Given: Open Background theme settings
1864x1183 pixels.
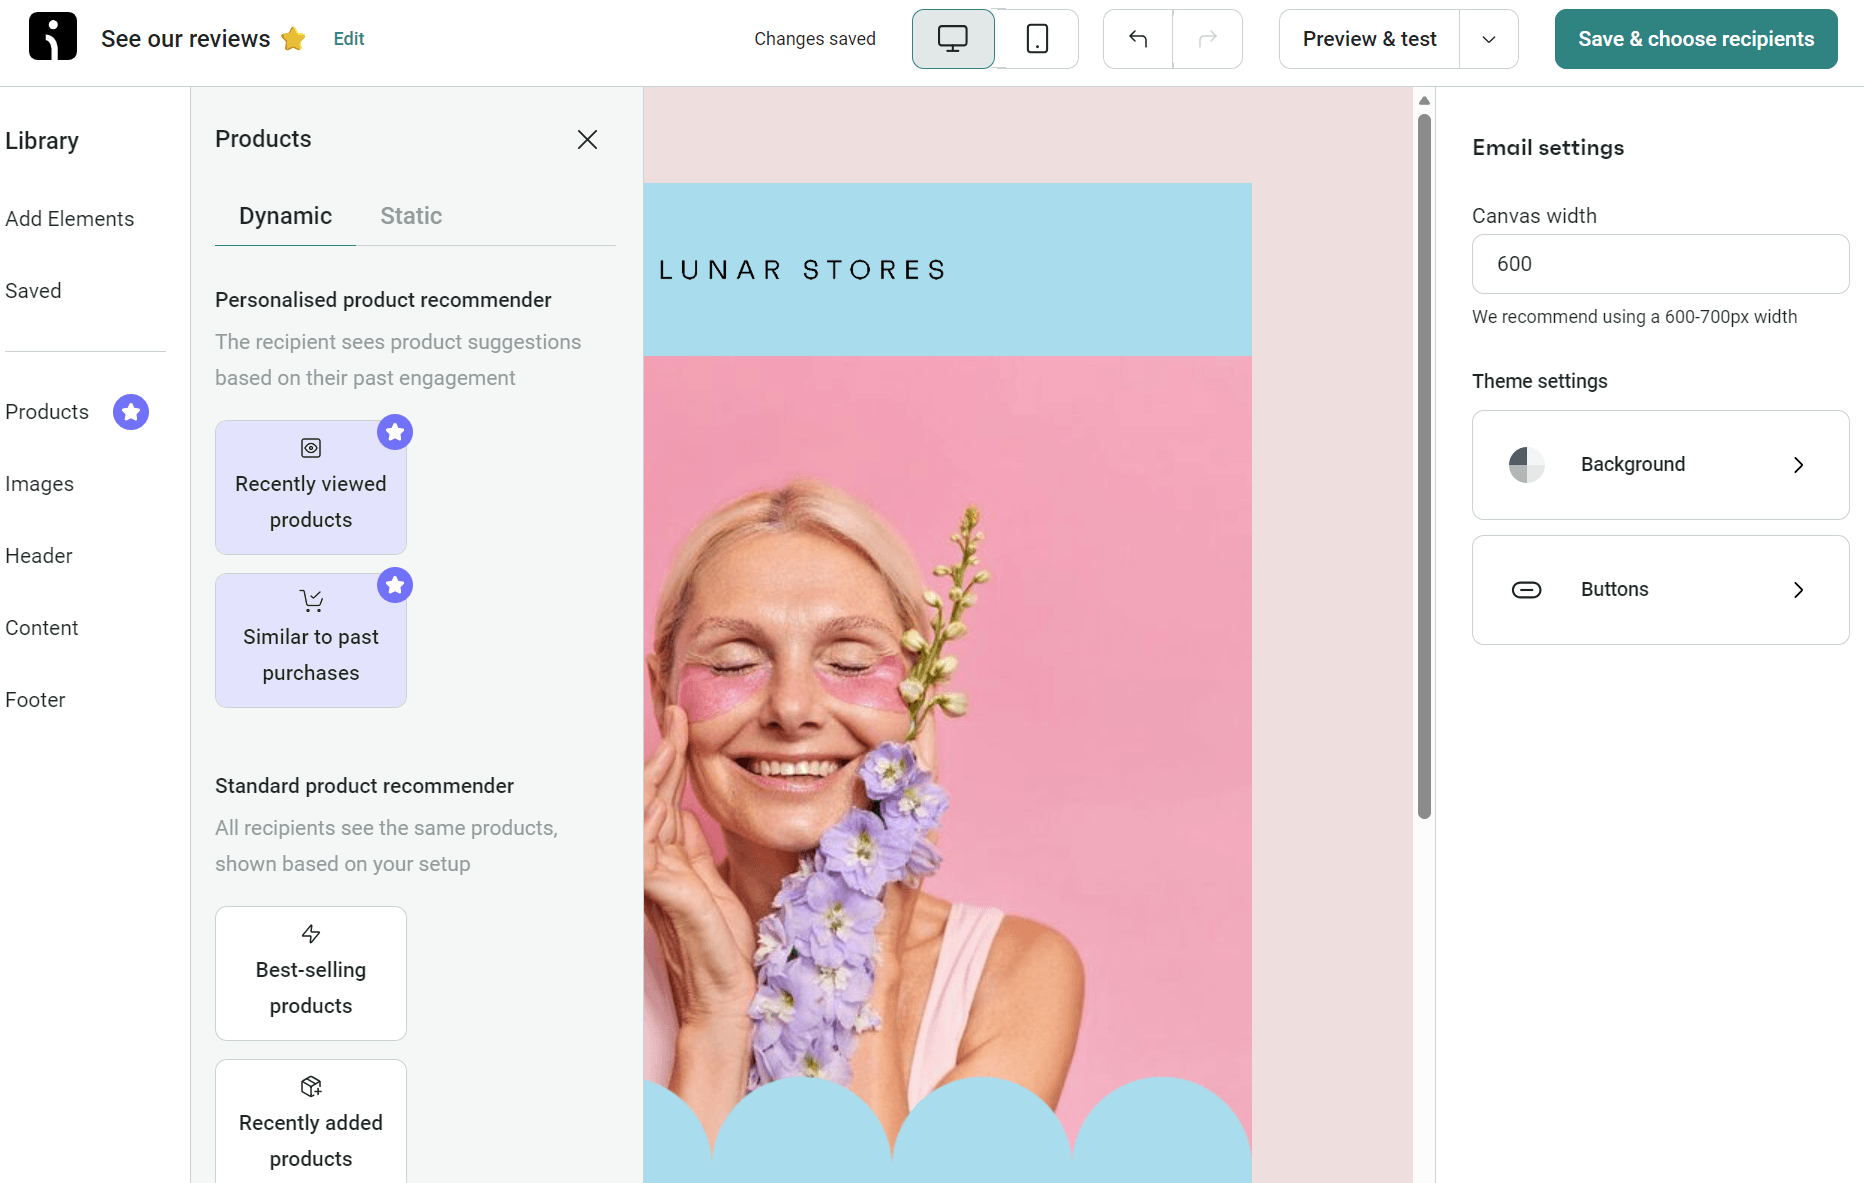Looking at the screenshot, I should 1660,465.
